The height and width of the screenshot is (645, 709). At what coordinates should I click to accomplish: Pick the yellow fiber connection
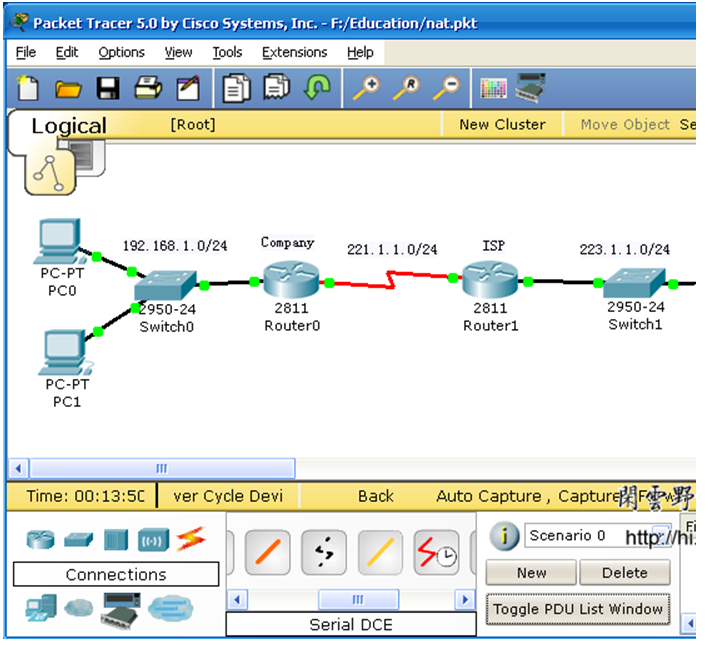380,552
